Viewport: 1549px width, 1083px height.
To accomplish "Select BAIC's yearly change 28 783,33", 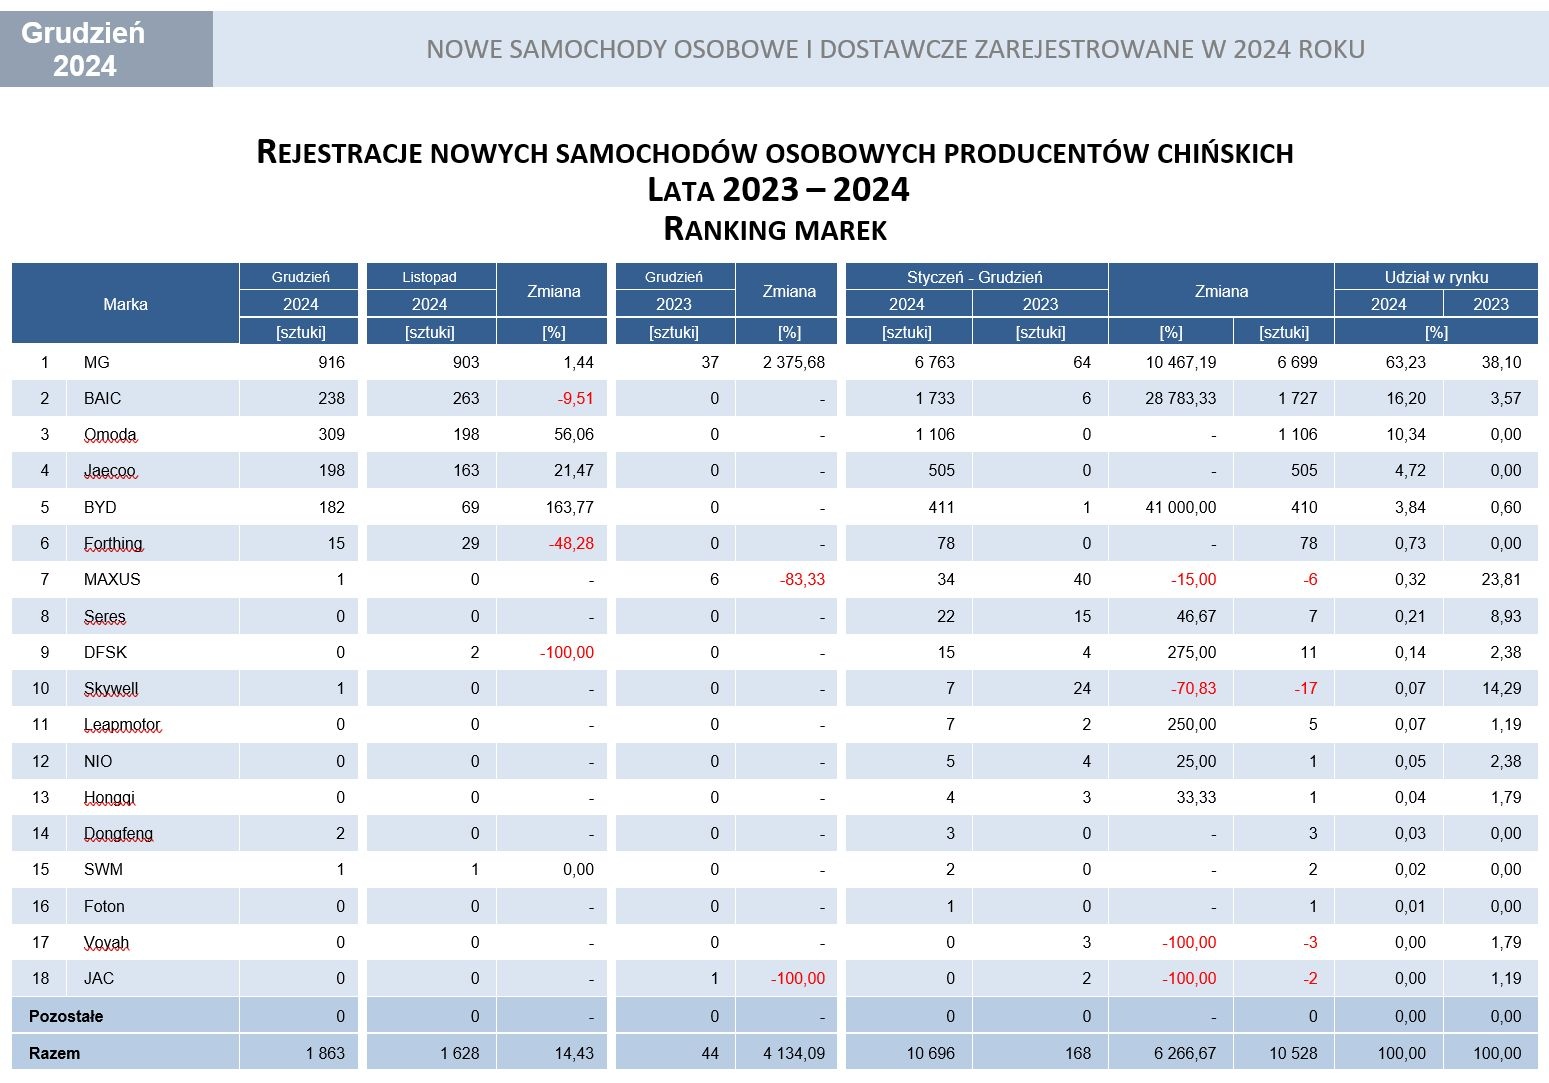I will point(1181,398).
